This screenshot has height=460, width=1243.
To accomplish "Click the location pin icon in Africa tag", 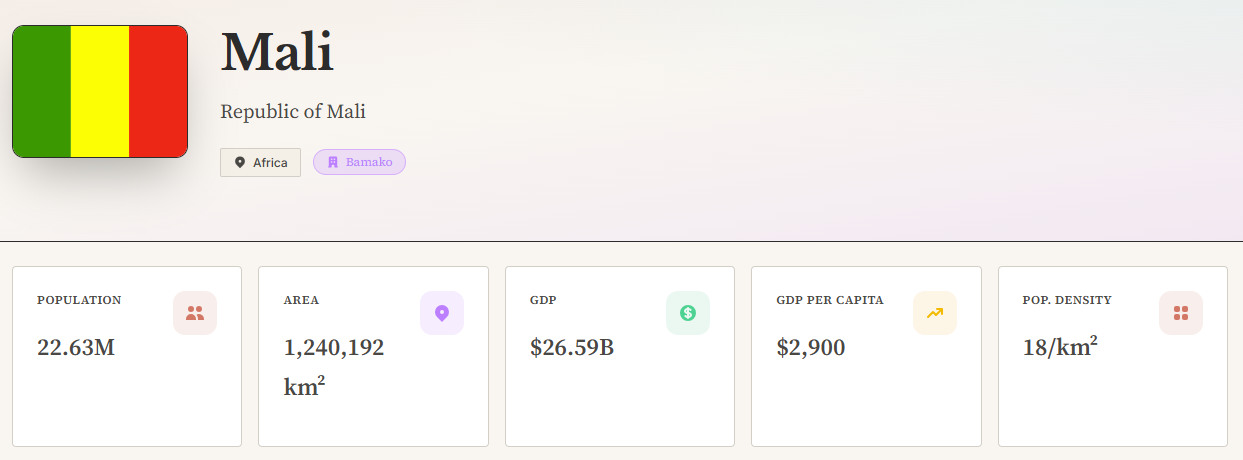I will [x=240, y=162].
